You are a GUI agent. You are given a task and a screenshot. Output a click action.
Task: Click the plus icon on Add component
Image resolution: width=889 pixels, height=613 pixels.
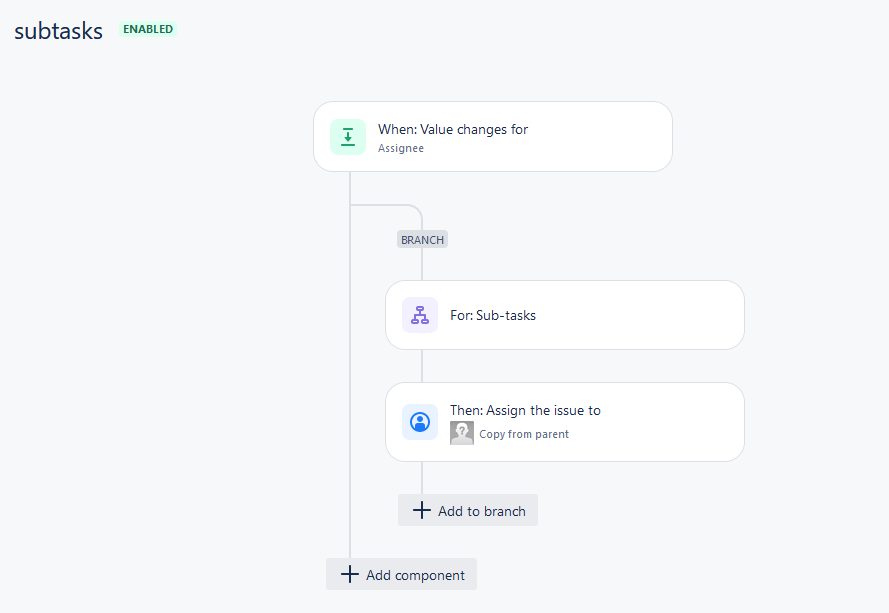tap(350, 574)
